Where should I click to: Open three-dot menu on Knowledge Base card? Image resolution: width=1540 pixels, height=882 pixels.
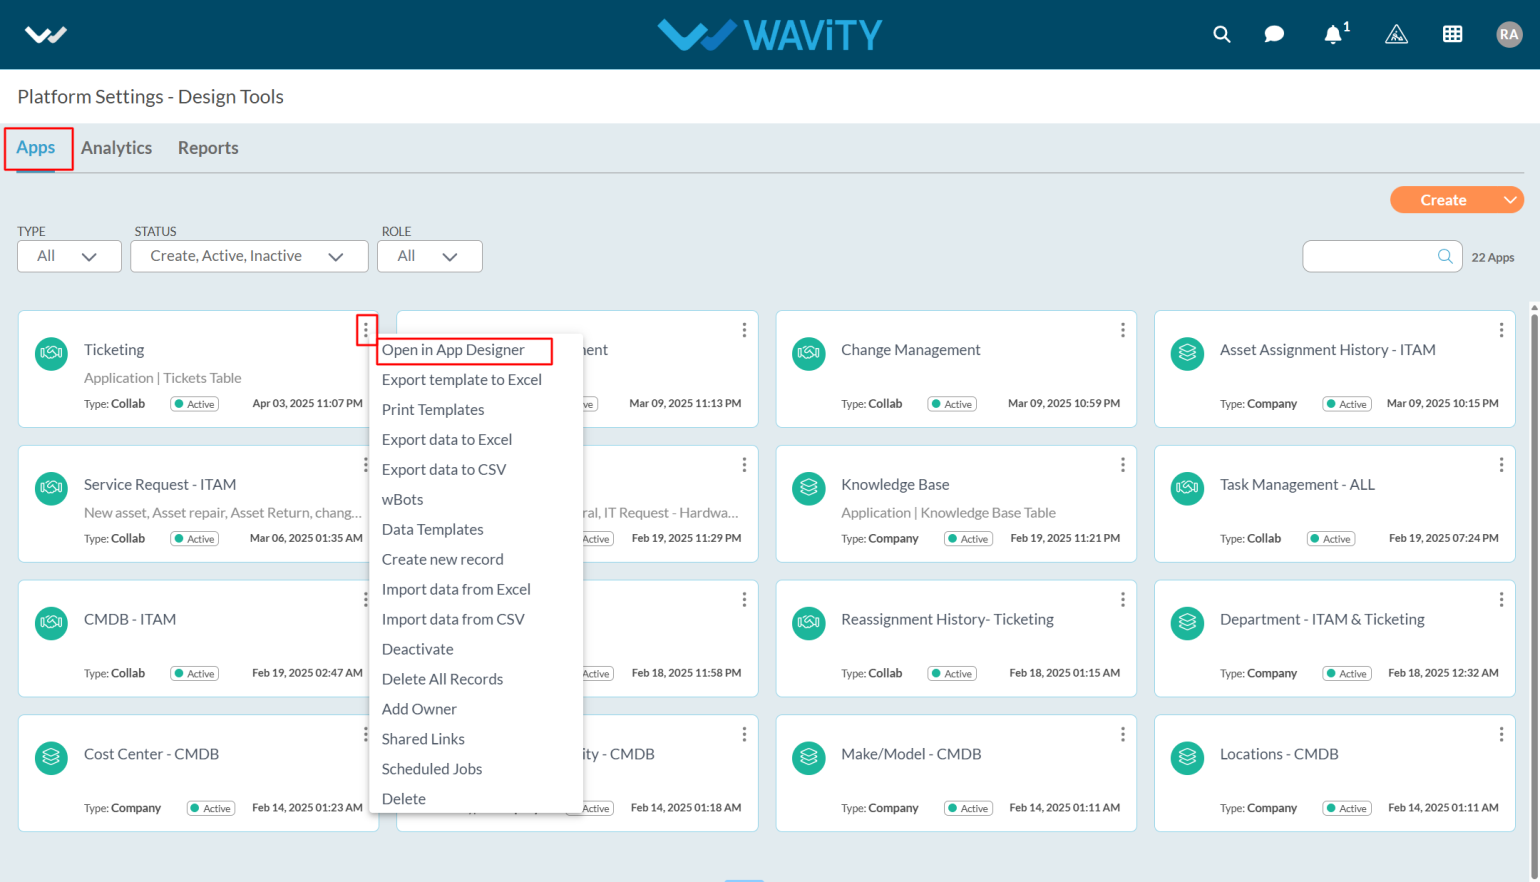(1123, 465)
